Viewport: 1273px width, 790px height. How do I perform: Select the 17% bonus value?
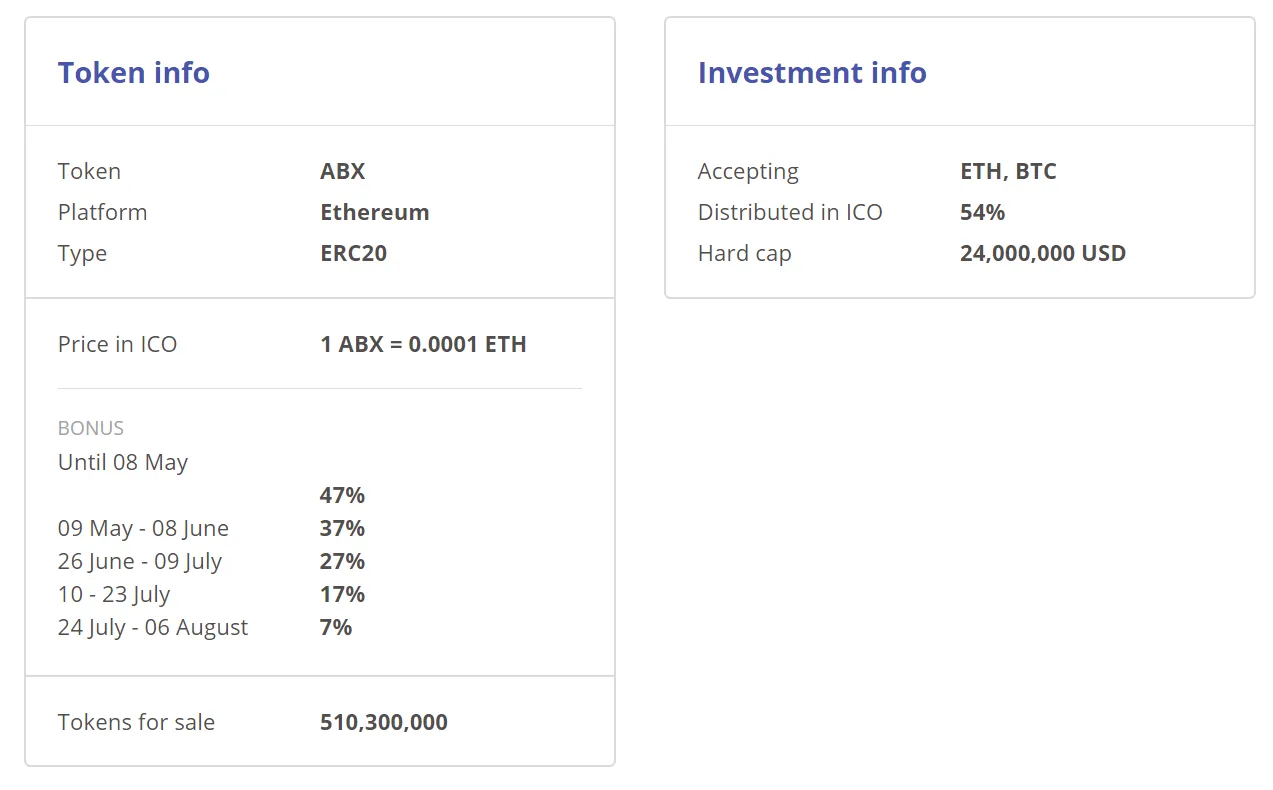pyautogui.click(x=342, y=594)
